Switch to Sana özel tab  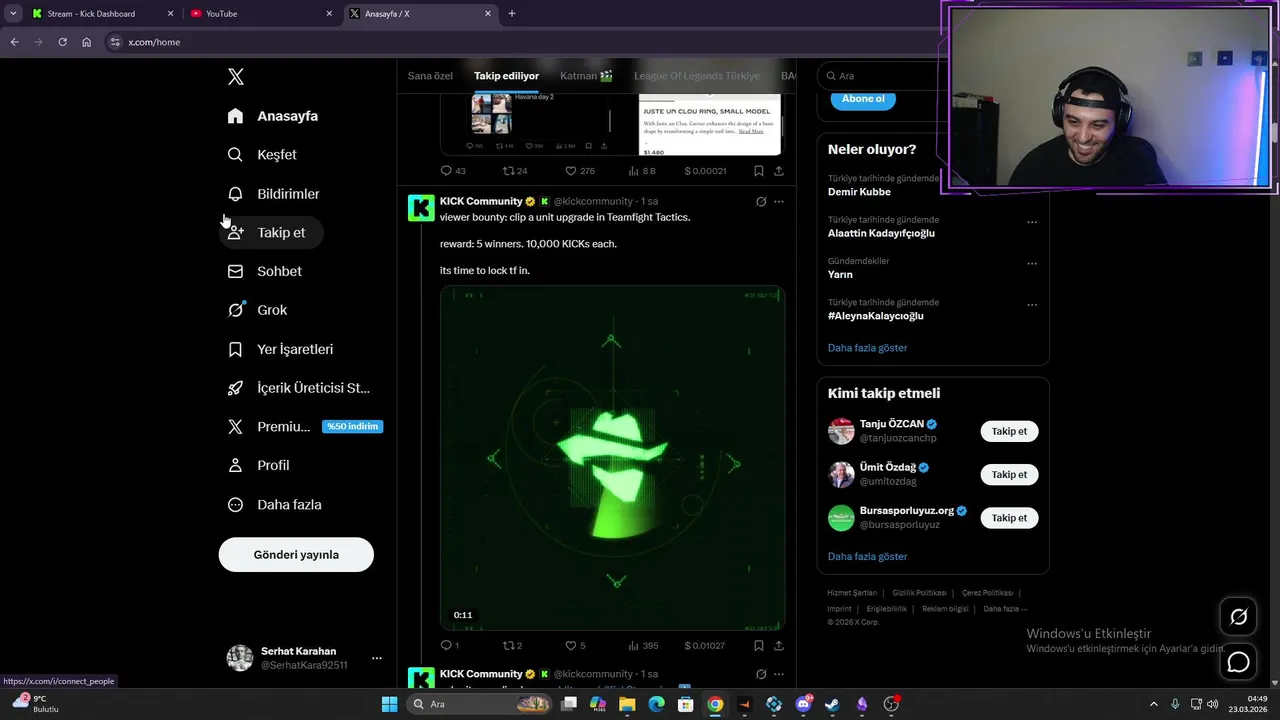click(430, 76)
